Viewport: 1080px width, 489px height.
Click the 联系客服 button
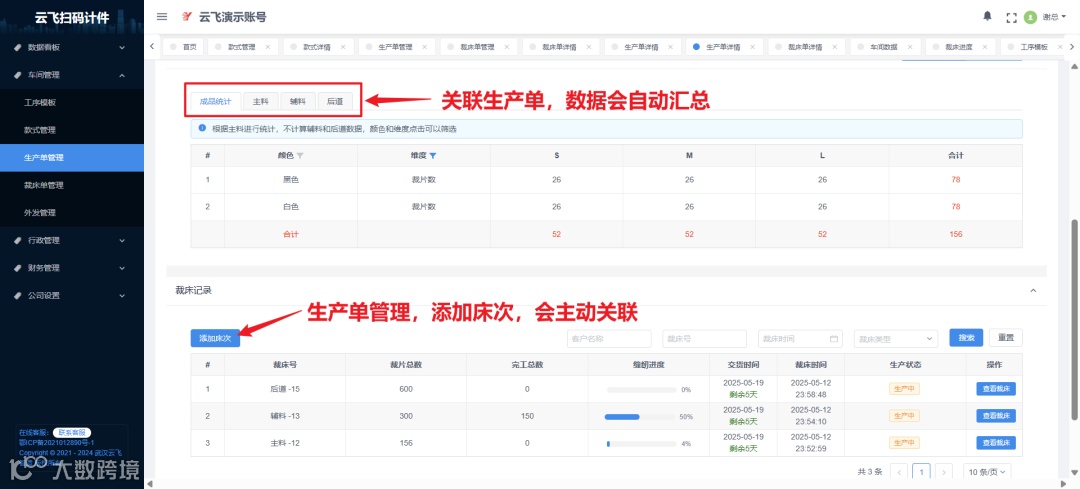click(71, 433)
